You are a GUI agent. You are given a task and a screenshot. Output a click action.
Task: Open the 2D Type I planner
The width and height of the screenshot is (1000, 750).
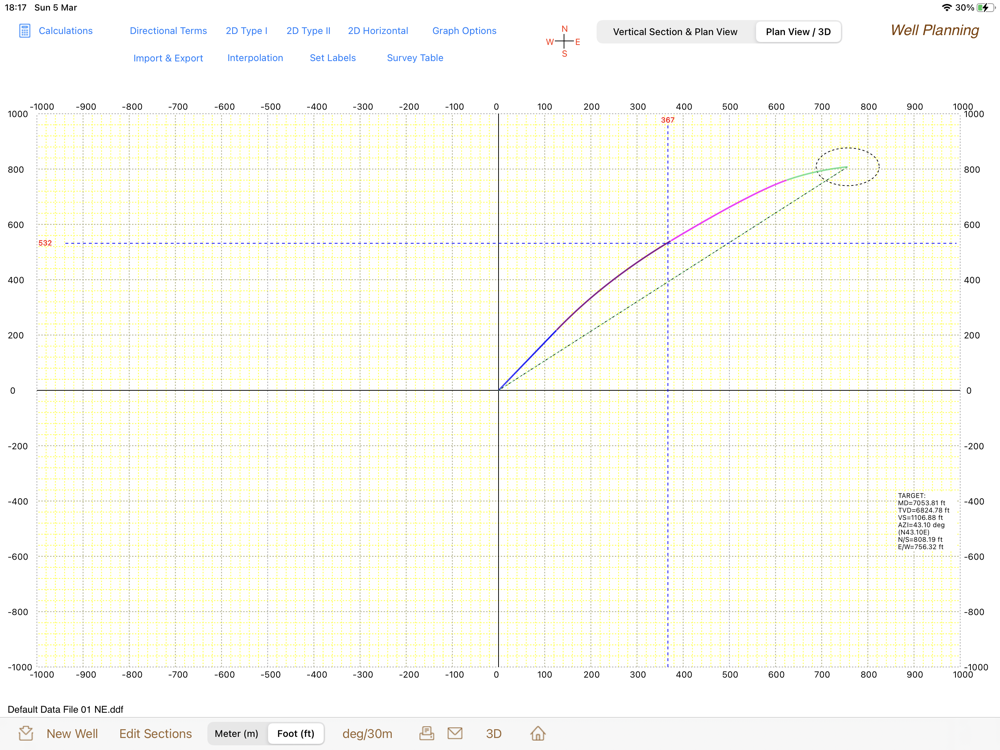(247, 31)
